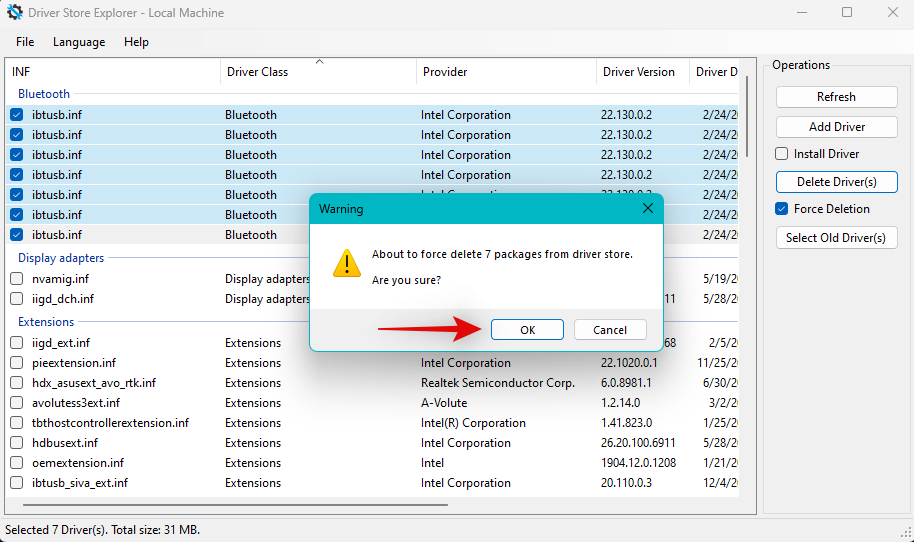Close the Warning dialog with X
Screen dimensions: 914x542
[x=648, y=208]
